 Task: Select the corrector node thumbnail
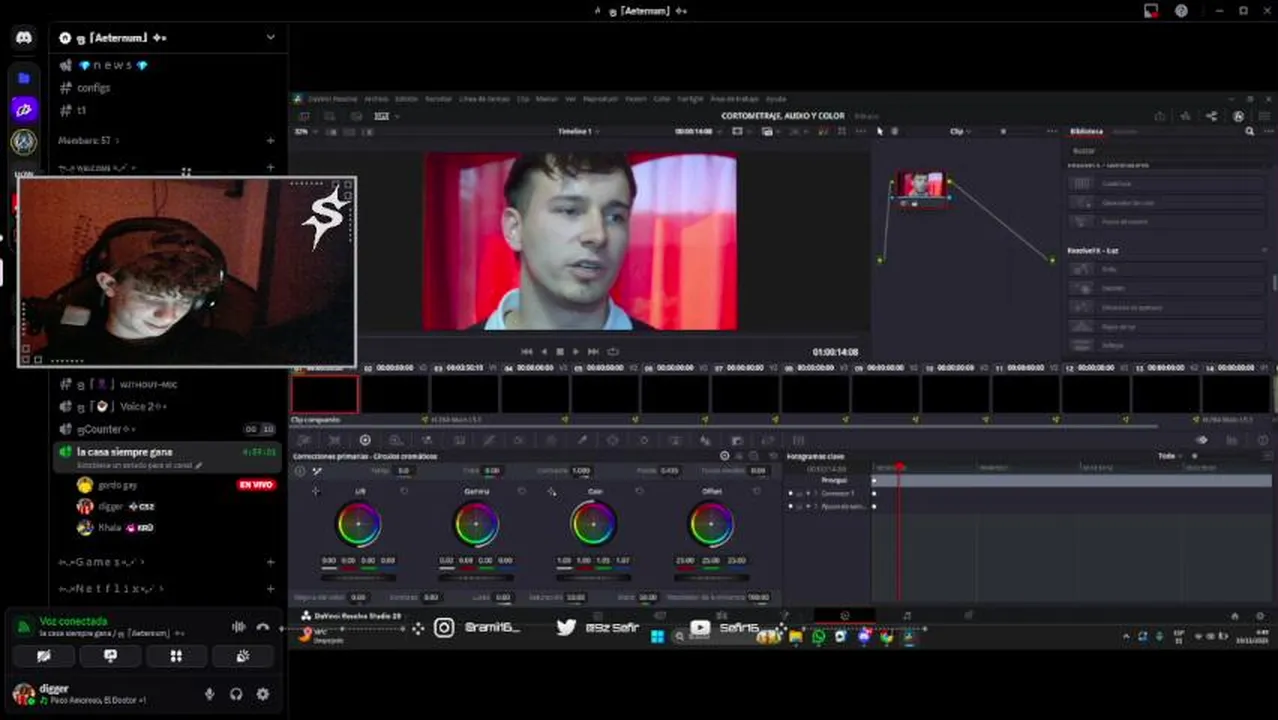[x=920, y=186]
